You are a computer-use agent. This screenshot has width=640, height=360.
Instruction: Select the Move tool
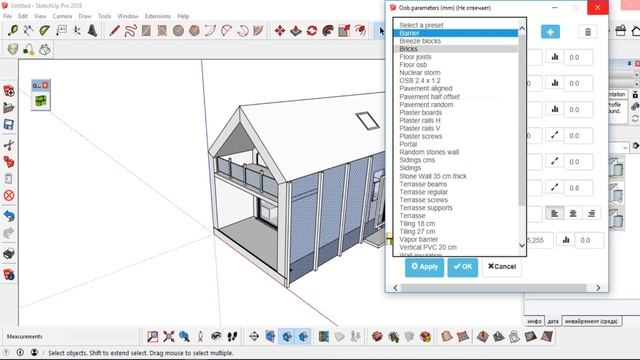pyautogui.click(x=280, y=31)
